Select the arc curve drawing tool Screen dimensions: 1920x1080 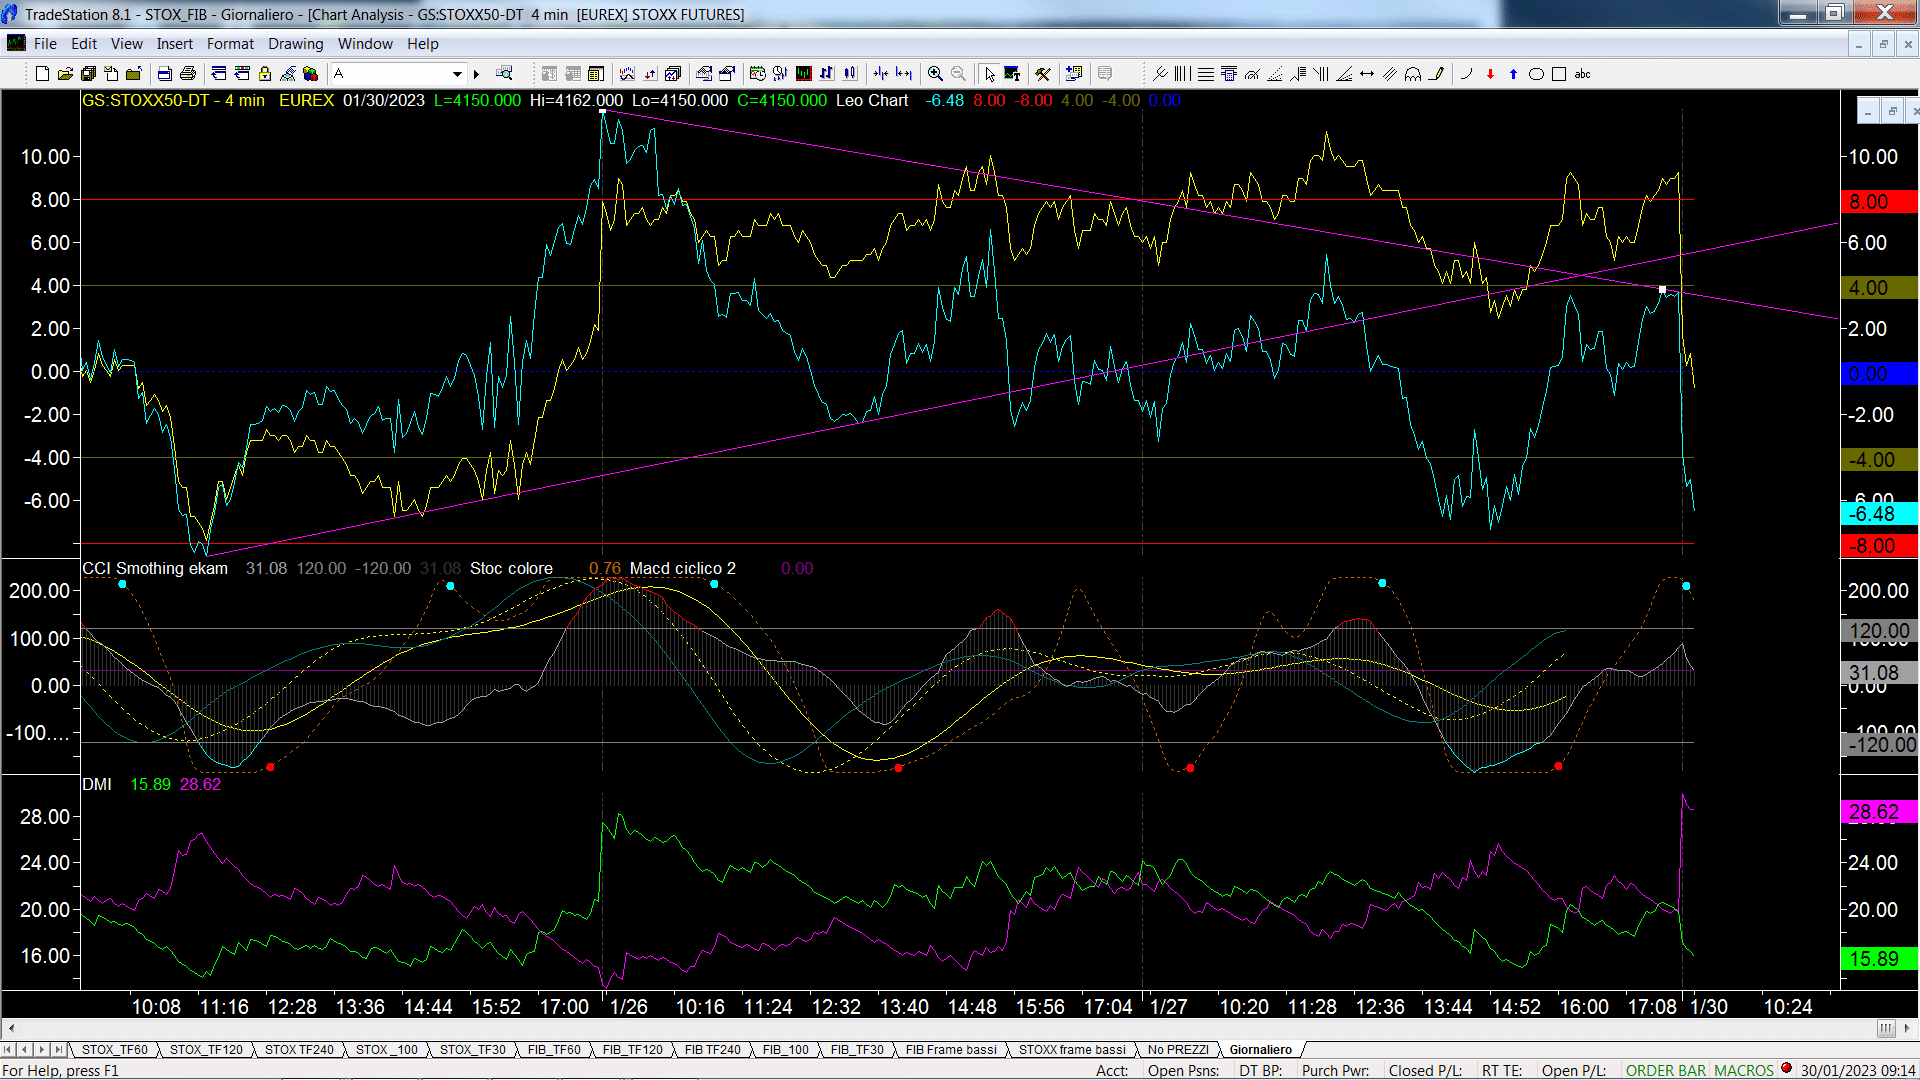1466,74
